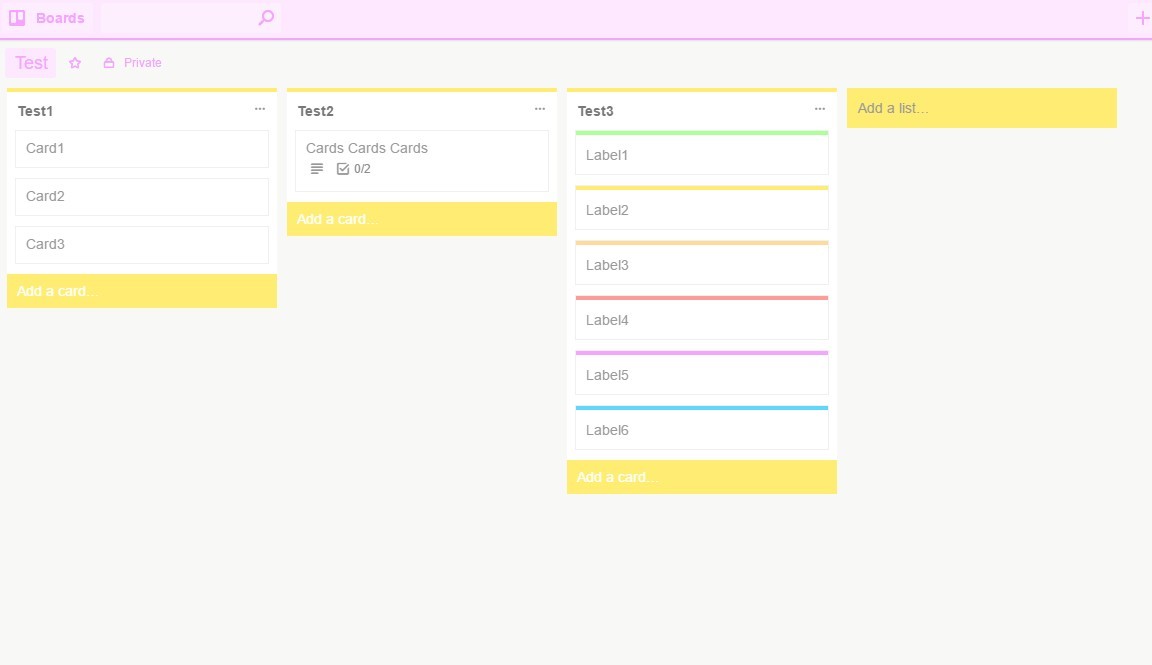
Task: Click the lock icon beside Private
Action: 109,62
